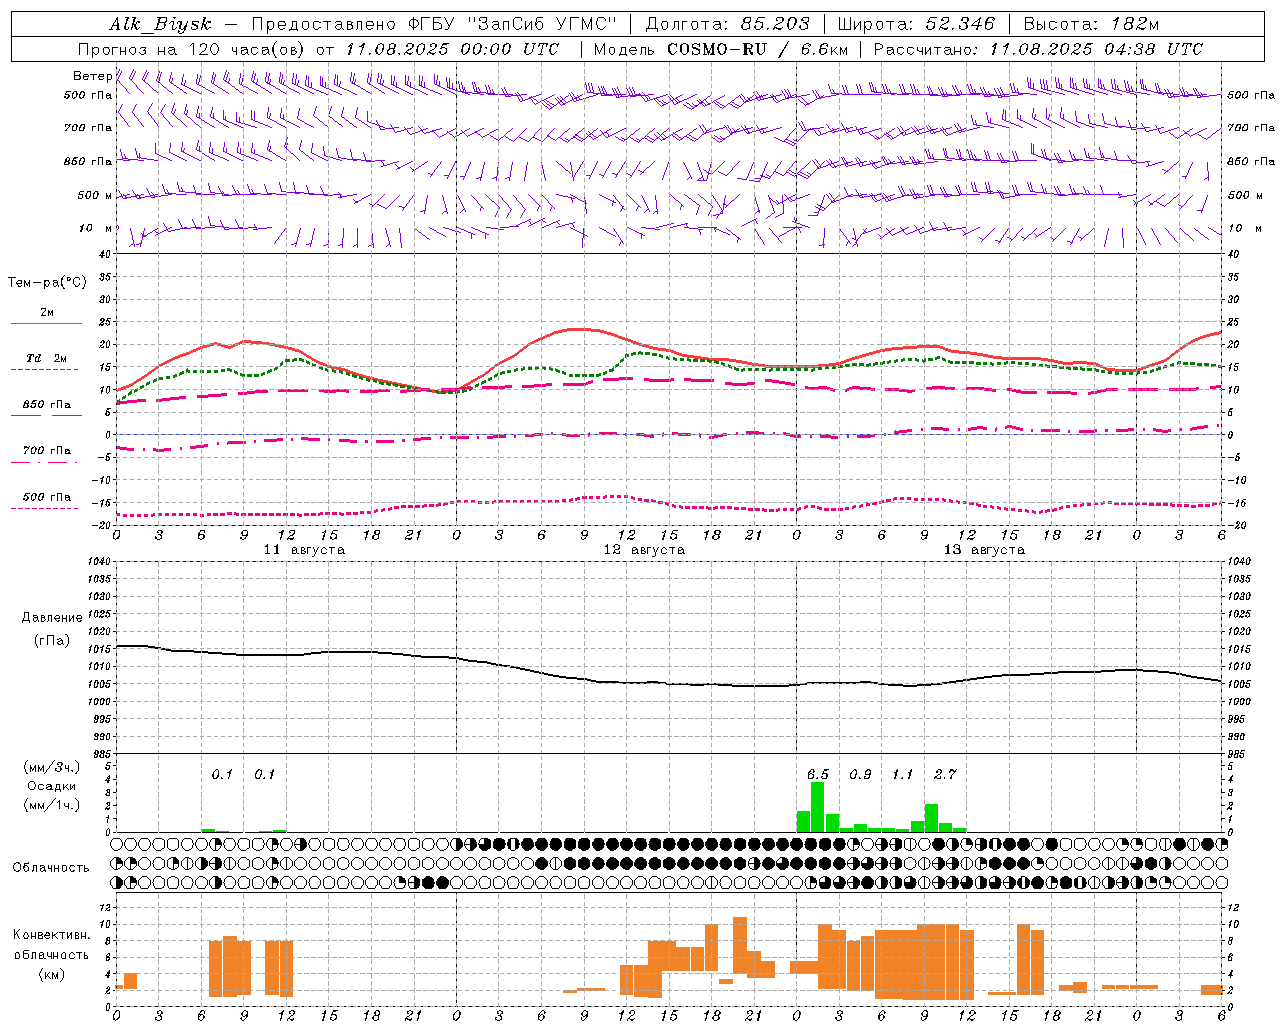Select the 1.1 precipitation value
The height and width of the screenshot is (1024, 1280).
click(903, 774)
